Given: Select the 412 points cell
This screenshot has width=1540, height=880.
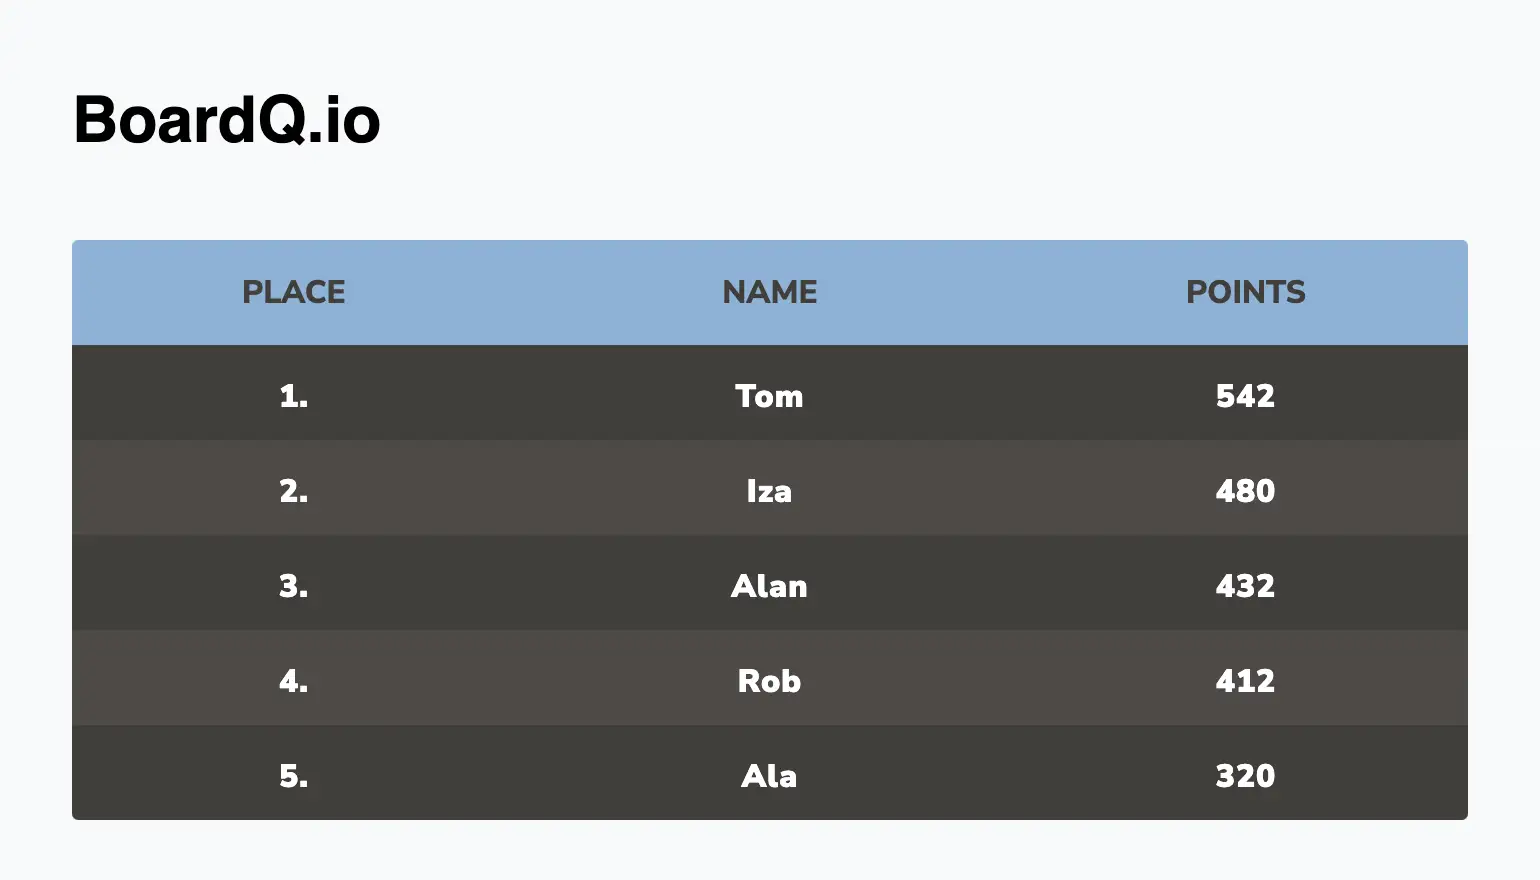Looking at the screenshot, I should (1246, 681).
